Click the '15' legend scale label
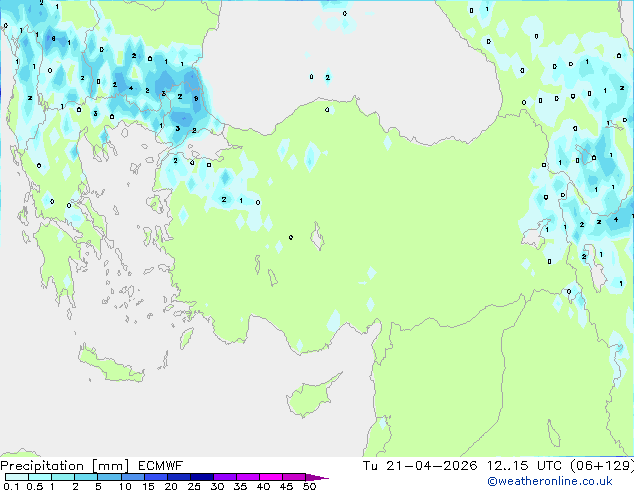This screenshot has height=490, width=634. tap(148, 486)
